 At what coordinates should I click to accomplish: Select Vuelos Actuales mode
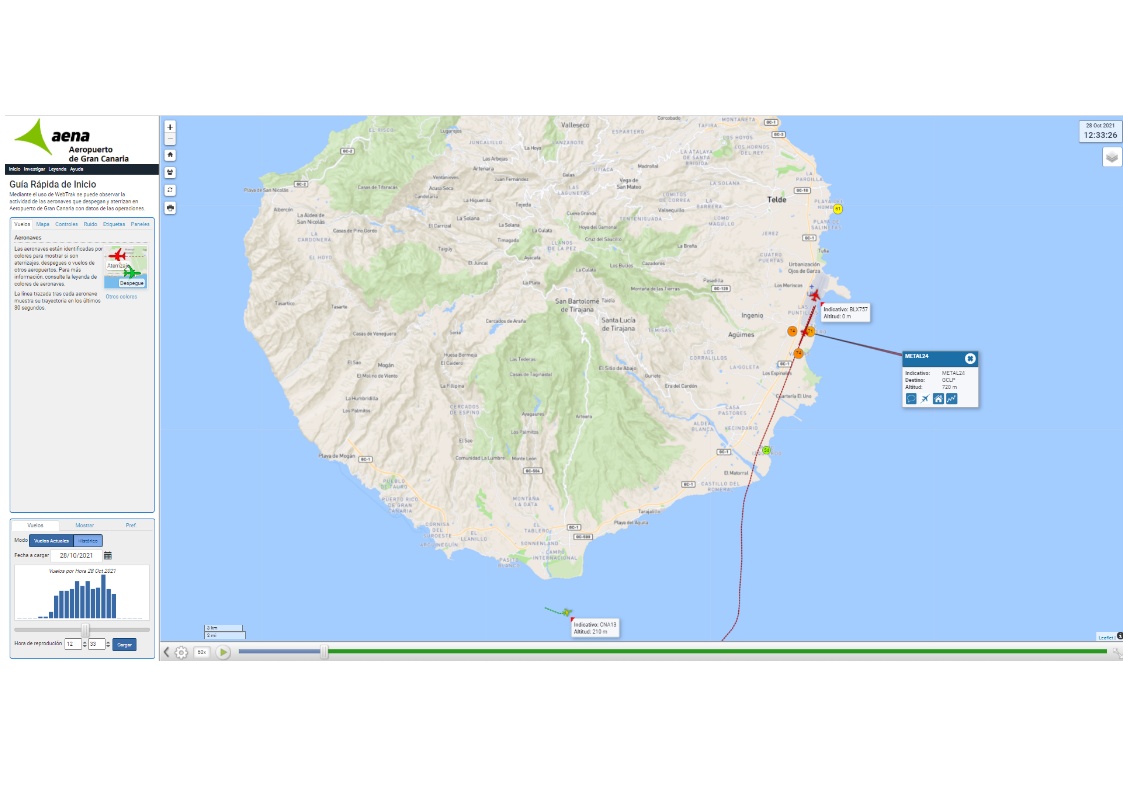pyautogui.click(x=52, y=541)
